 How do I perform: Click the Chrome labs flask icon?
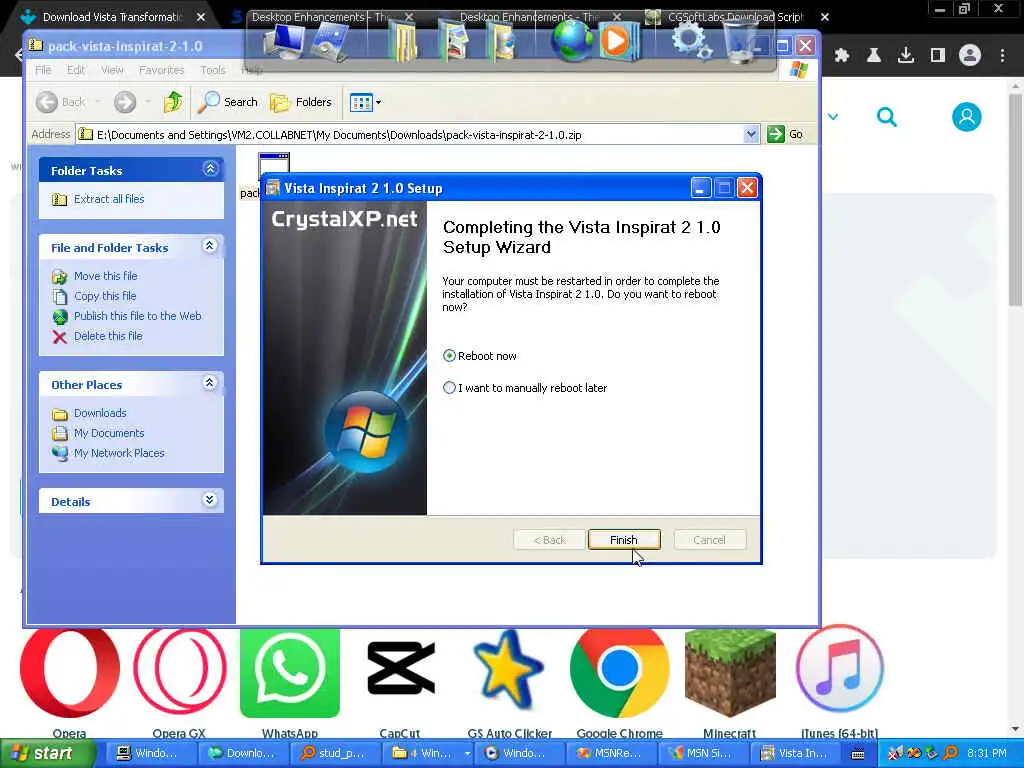(x=874, y=56)
